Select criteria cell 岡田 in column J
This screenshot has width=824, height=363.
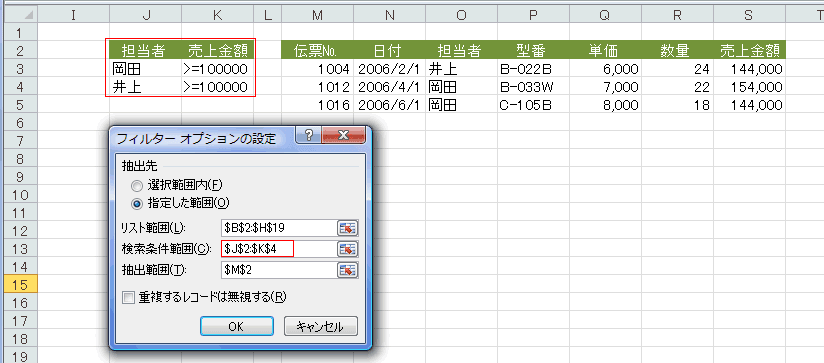click(x=146, y=68)
